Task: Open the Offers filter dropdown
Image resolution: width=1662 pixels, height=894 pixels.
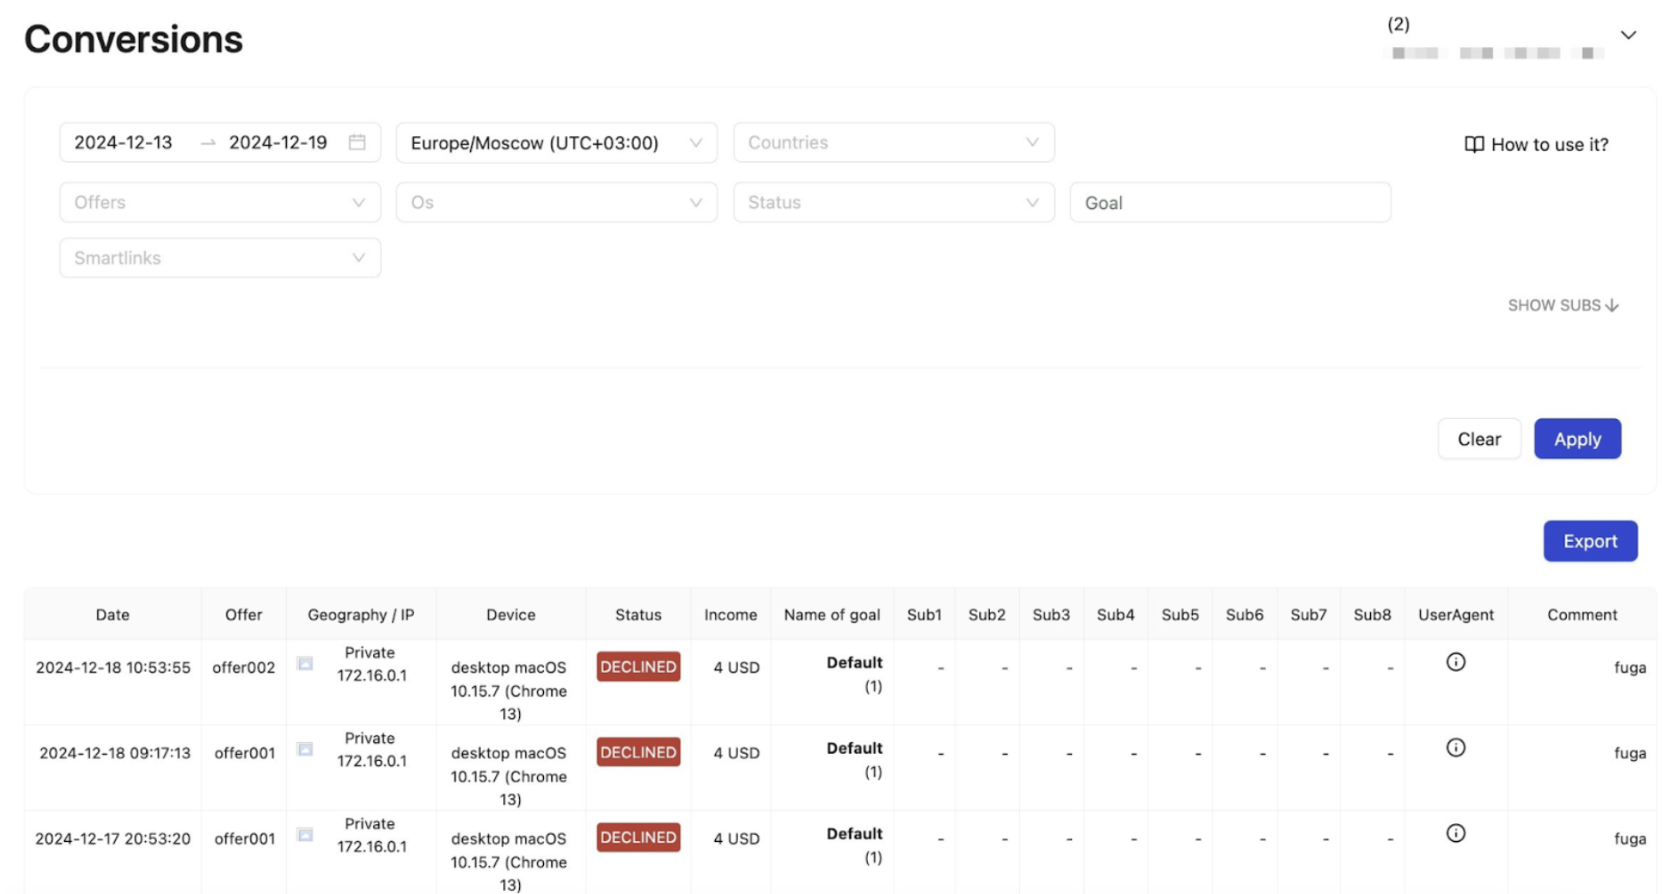Action: 219,202
